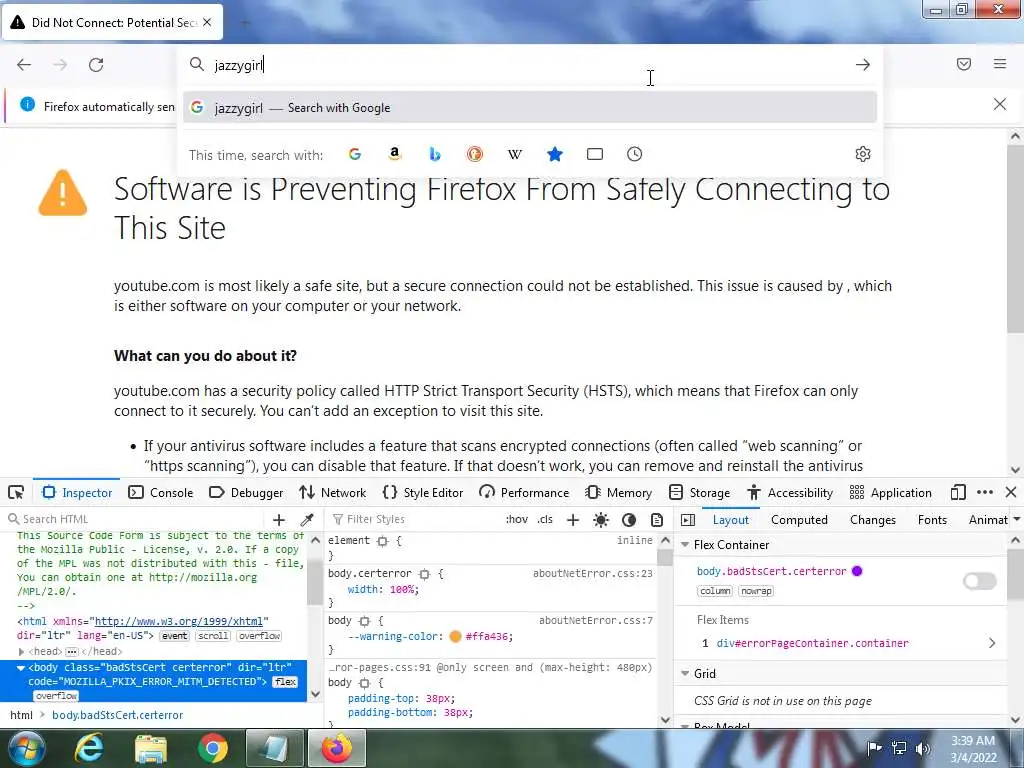Show more sidebar tabs dropdown arrow
The height and width of the screenshot is (768, 1024).
(x=1016, y=520)
